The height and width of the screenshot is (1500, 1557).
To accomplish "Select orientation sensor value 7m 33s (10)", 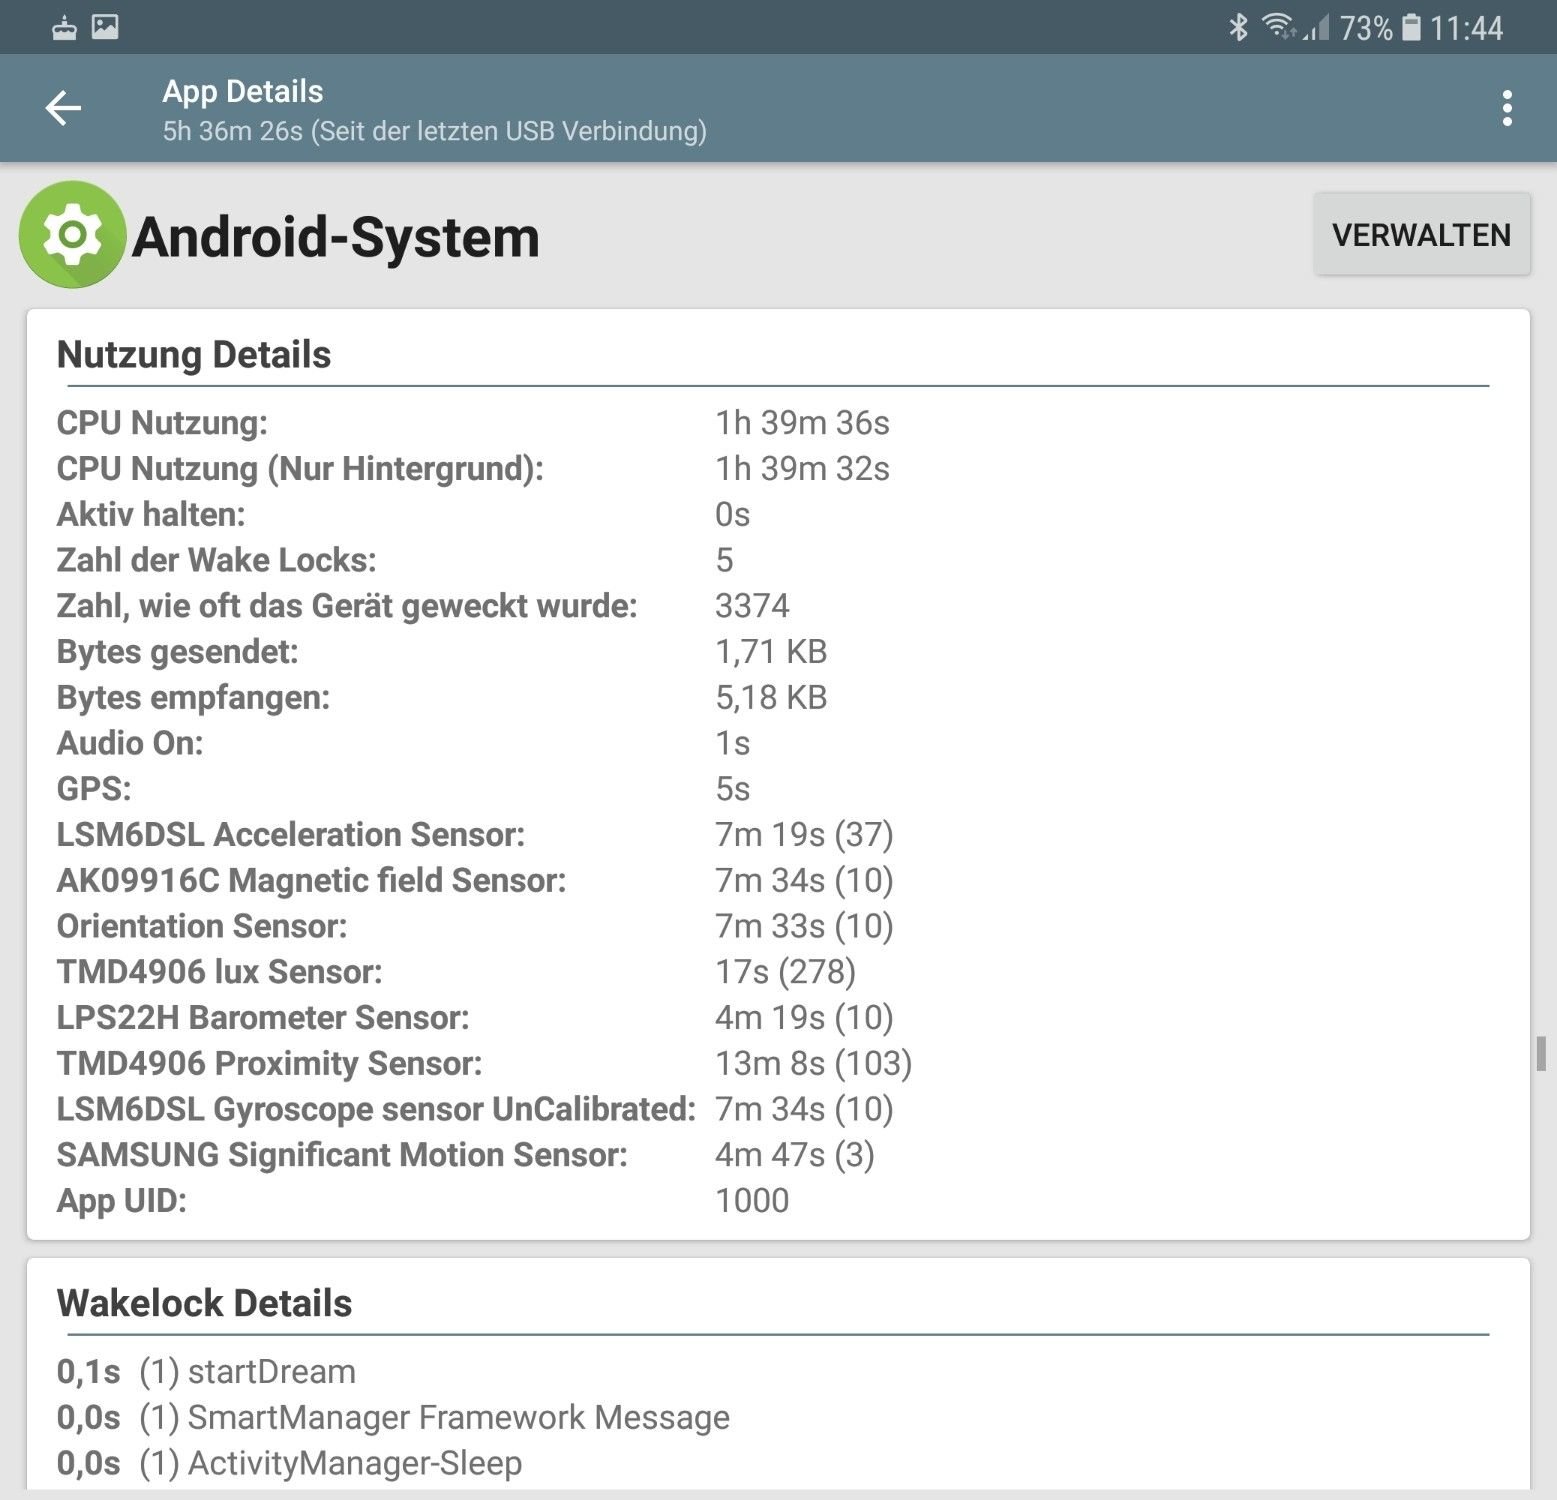I will (x=804, y=926).
